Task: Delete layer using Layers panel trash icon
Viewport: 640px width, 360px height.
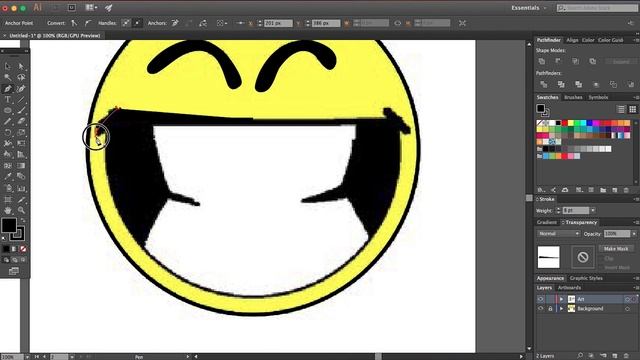Action: tap(627, 356)
